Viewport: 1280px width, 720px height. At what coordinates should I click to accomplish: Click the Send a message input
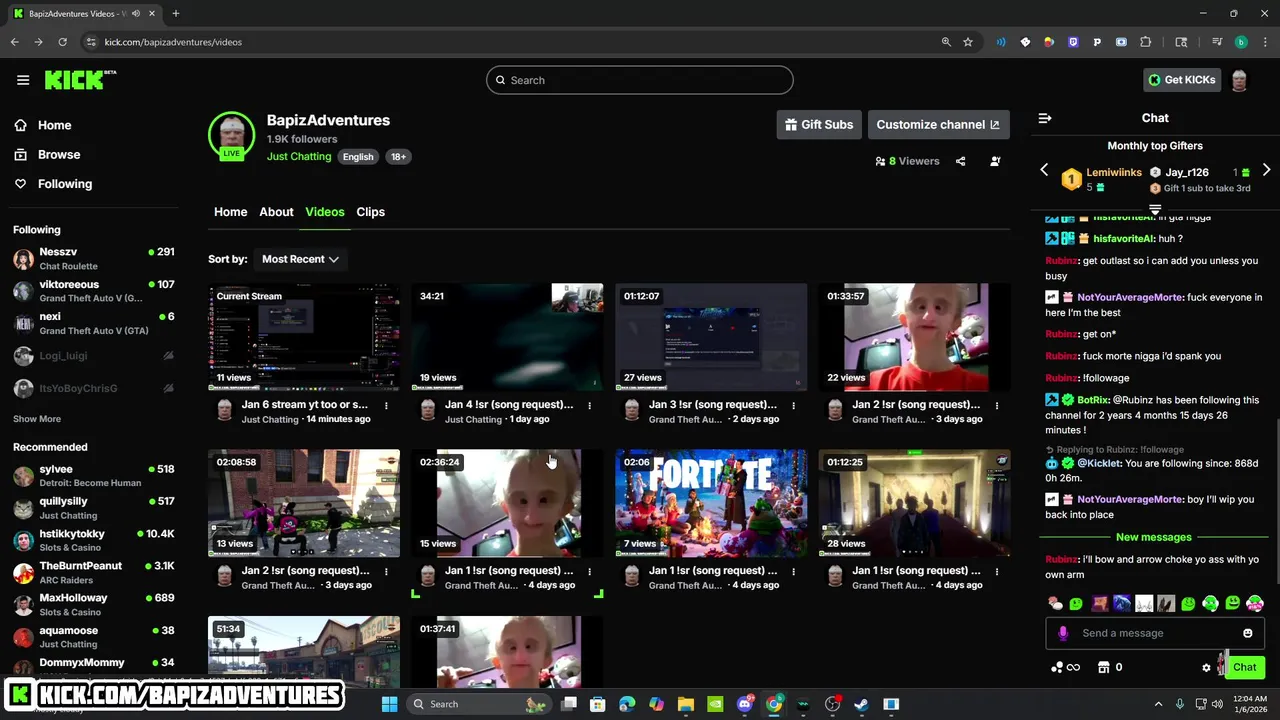[1155, 633]
